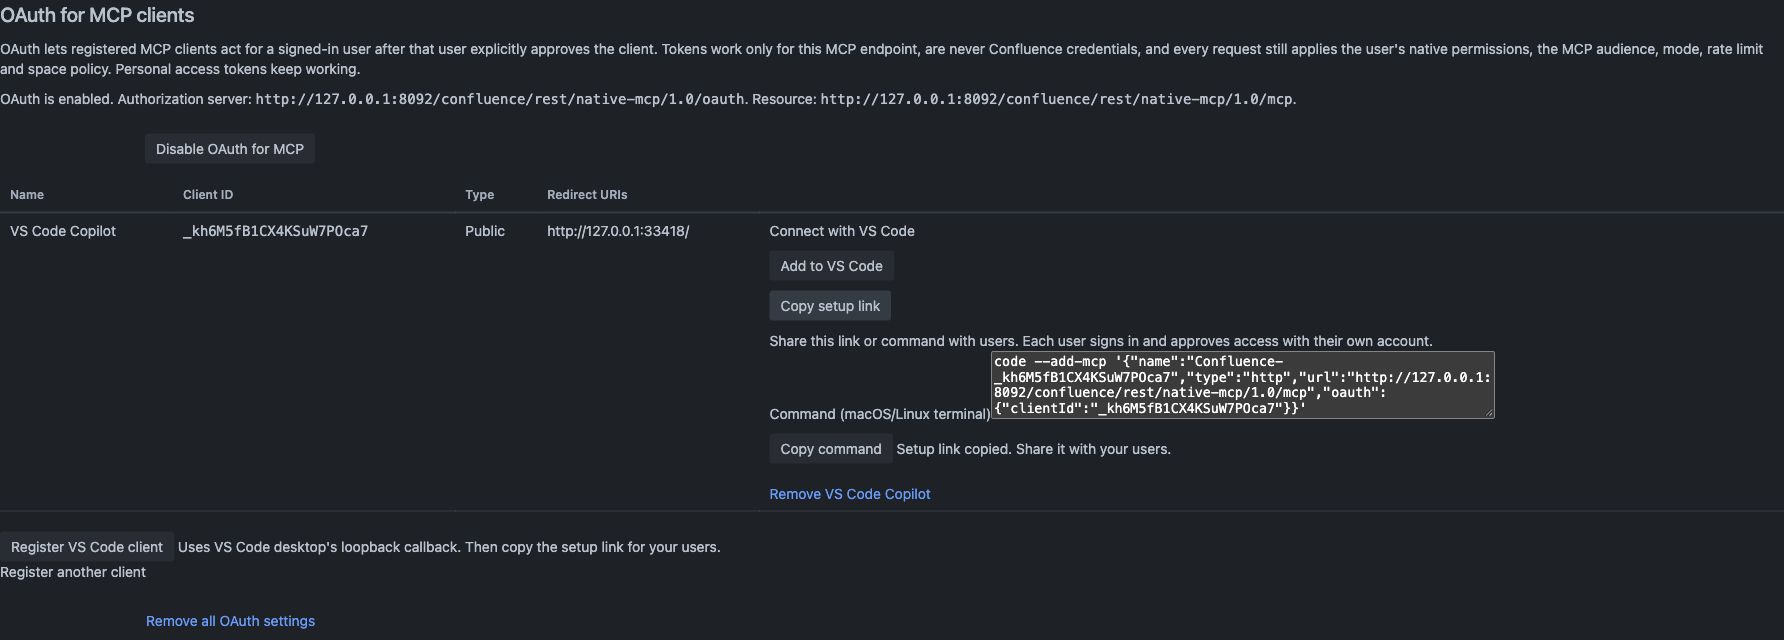Click the Connect with VS Code label
Screen dimensions: 1784x640
tap(842, 231)
